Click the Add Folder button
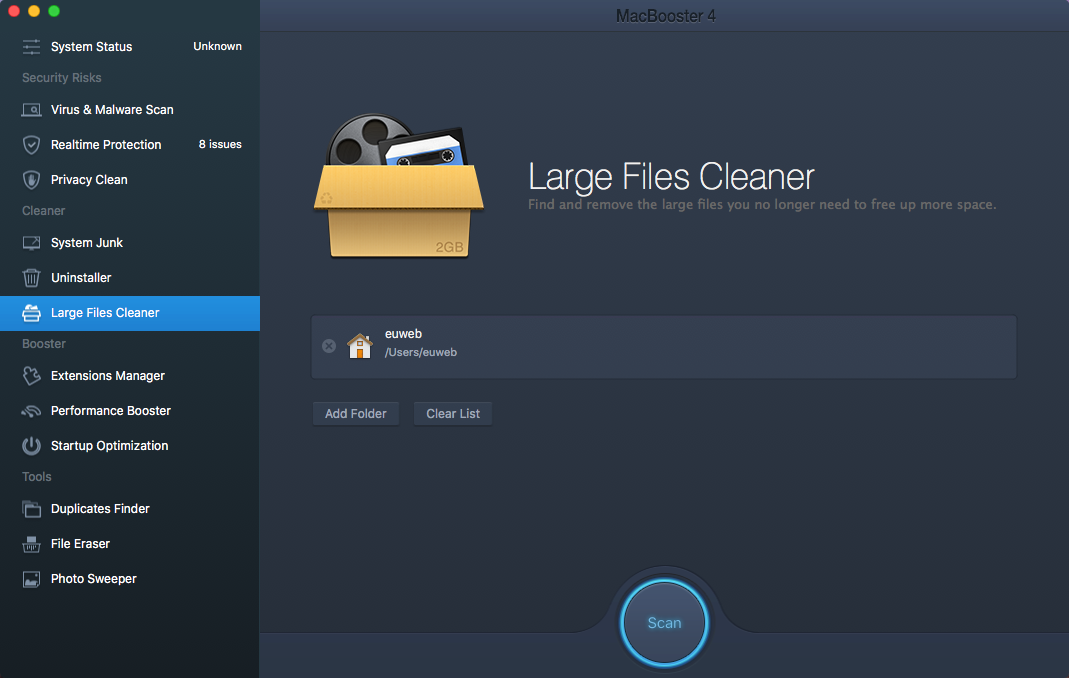The width and height of the screenshot is (1069, 678). pyautogui.click(x=355, y=414)
